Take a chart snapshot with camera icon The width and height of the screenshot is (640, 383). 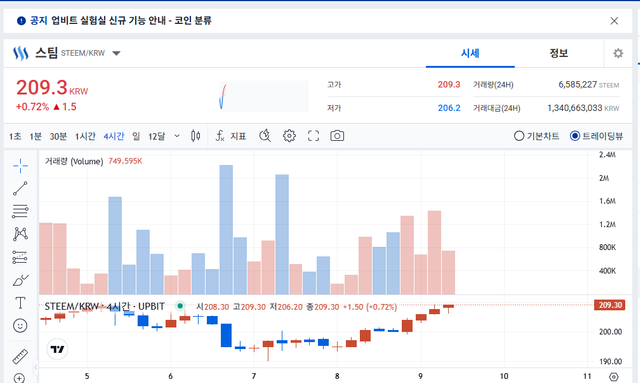point(337,136)
